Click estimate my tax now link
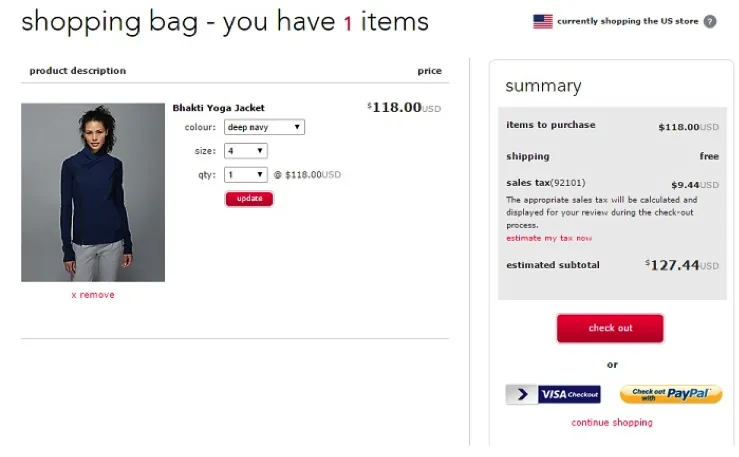739x457 pixels. point(549,238)
